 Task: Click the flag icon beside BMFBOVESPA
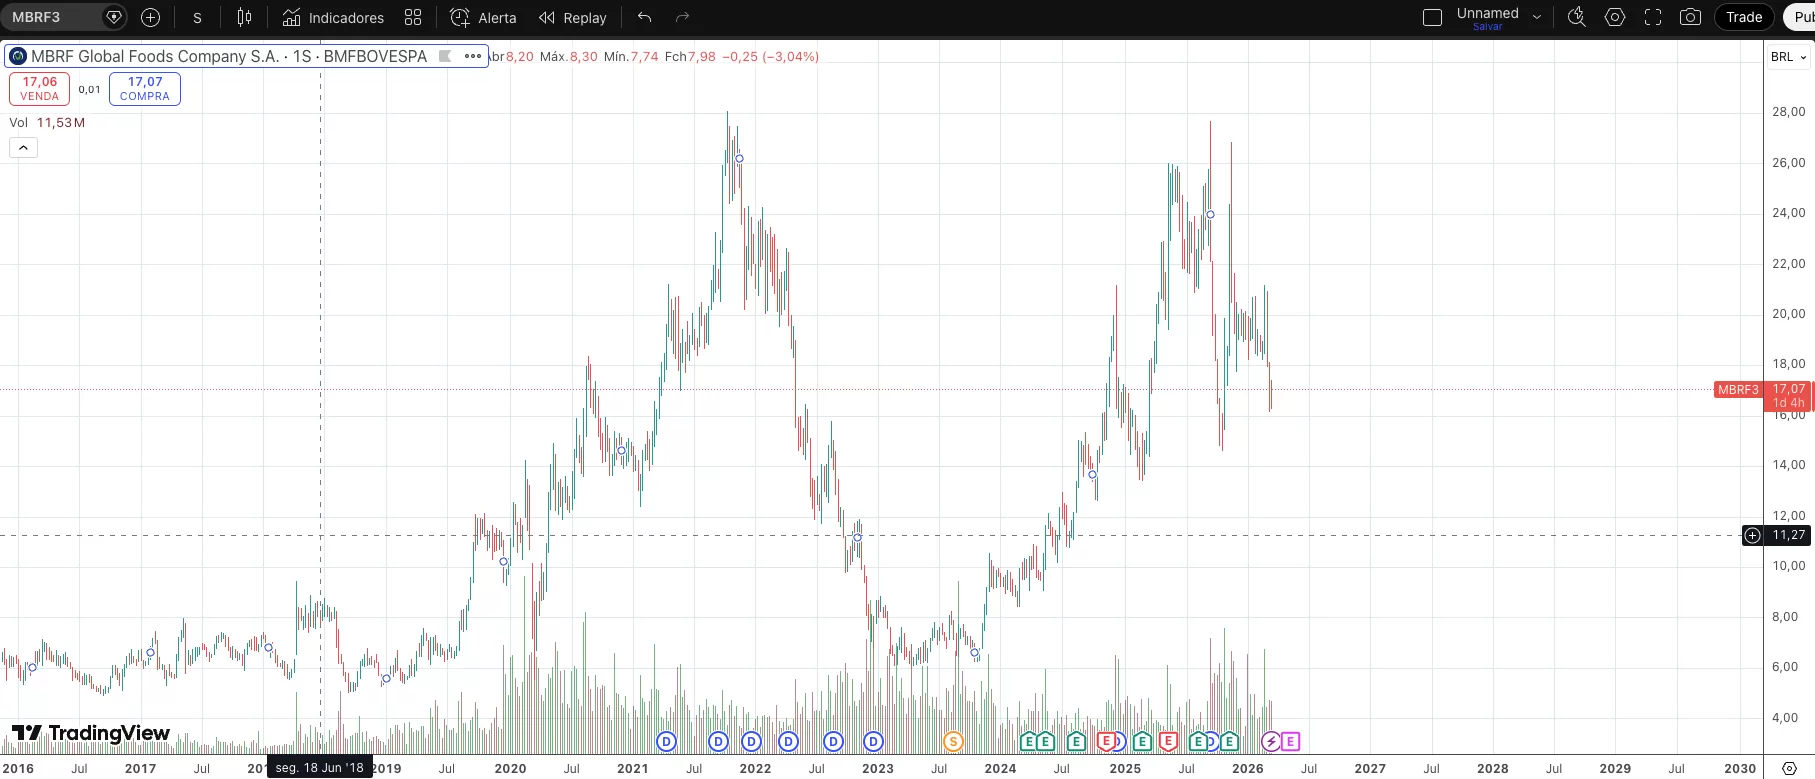(x=445, y=56)
